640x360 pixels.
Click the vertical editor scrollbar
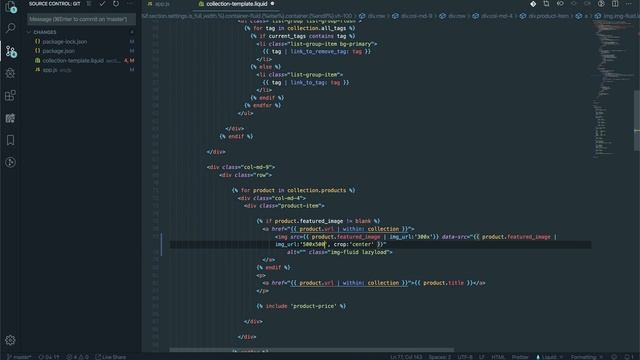636,120
